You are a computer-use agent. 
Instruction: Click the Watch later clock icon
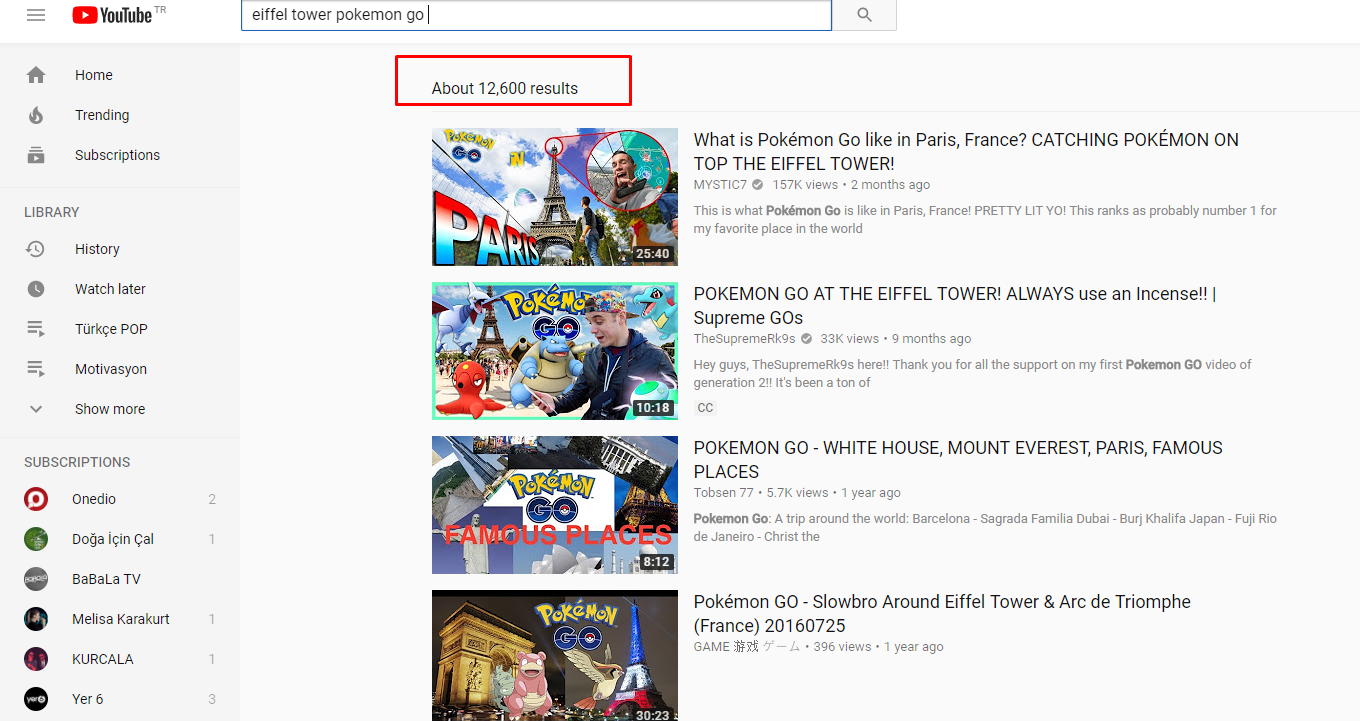pos(36,289)
